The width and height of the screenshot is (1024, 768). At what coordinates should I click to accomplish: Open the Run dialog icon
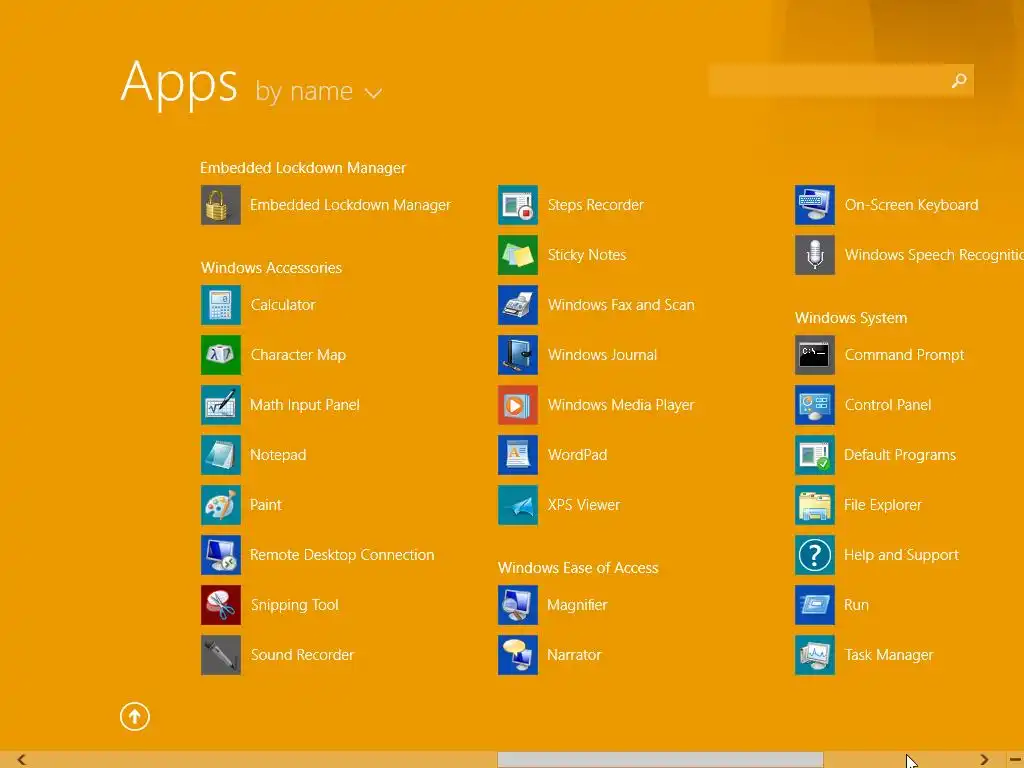coord(815,605)
